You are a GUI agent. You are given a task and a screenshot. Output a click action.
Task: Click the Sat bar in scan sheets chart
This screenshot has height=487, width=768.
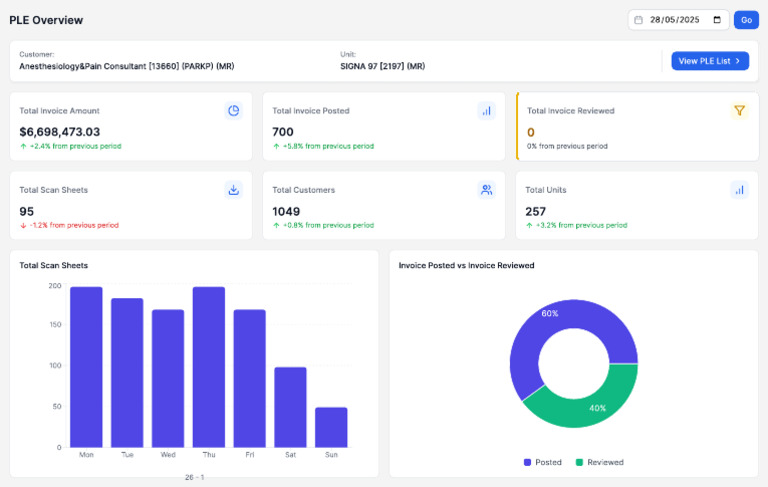(x=290, y=407)
